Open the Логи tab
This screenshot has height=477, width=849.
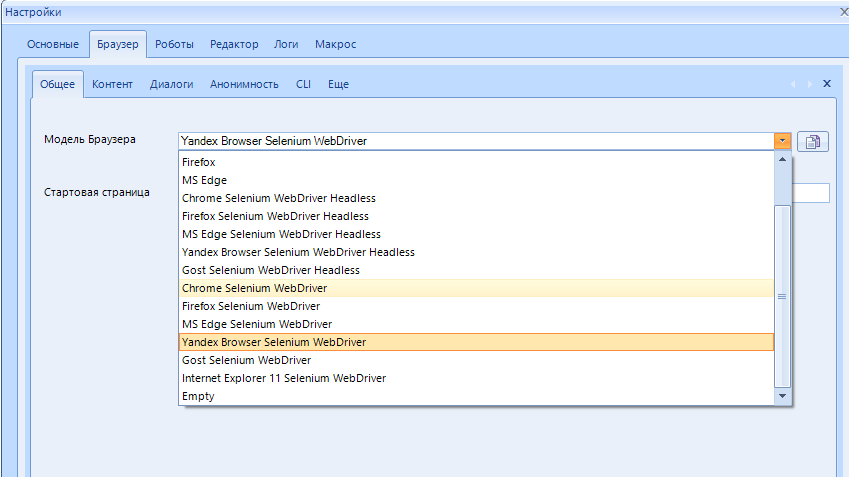coord(287,45)
